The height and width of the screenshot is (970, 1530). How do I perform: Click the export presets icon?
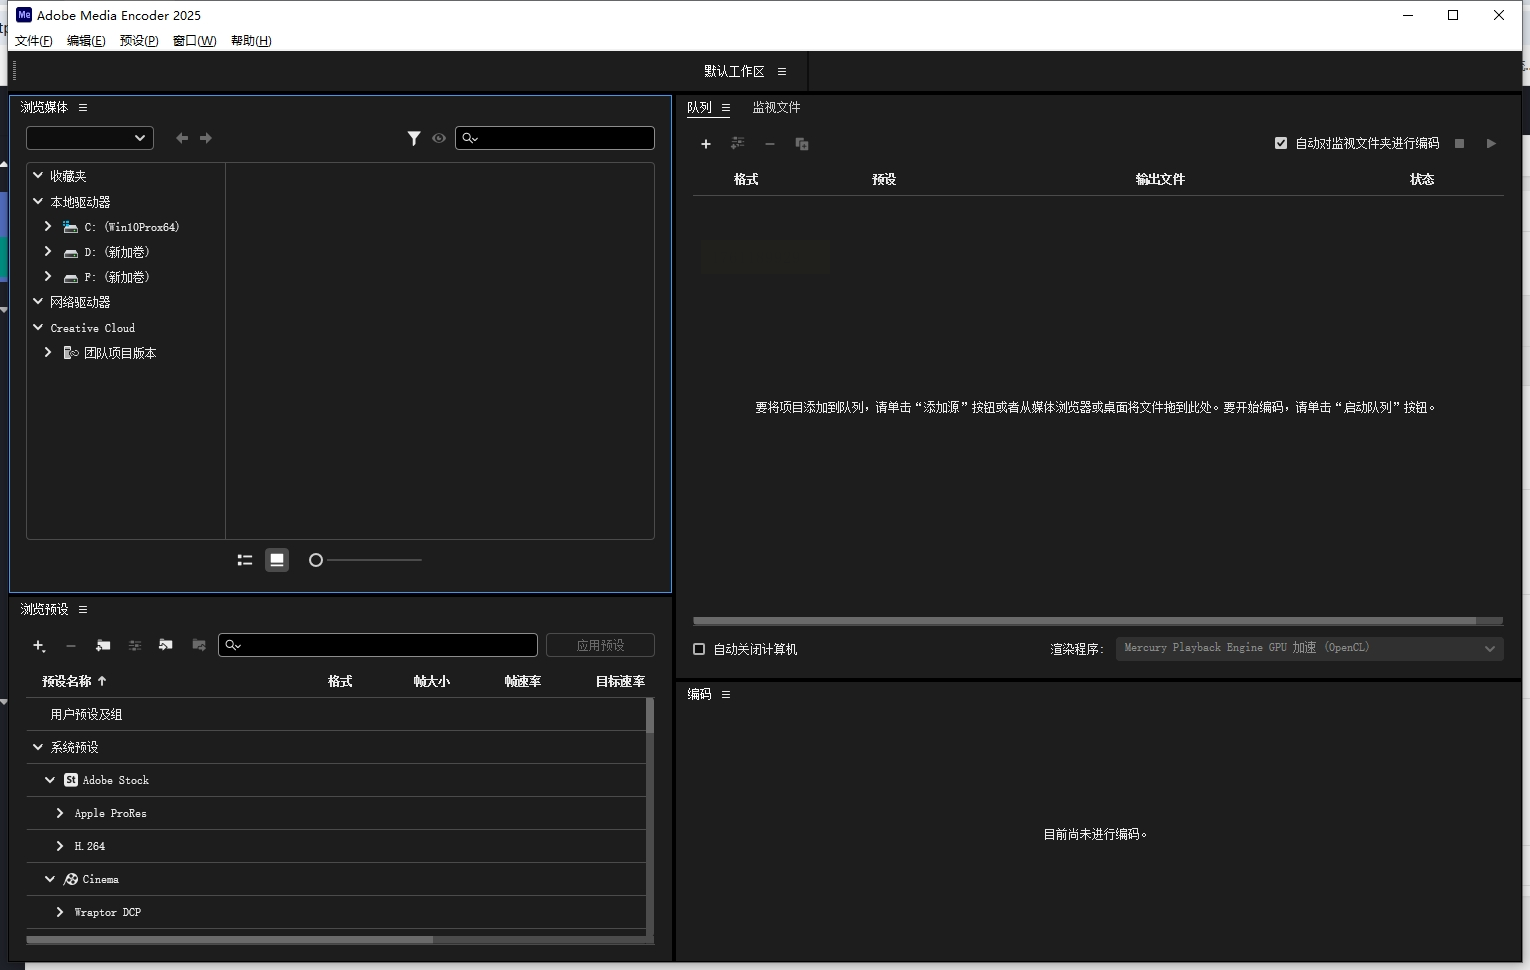(199, 646)
